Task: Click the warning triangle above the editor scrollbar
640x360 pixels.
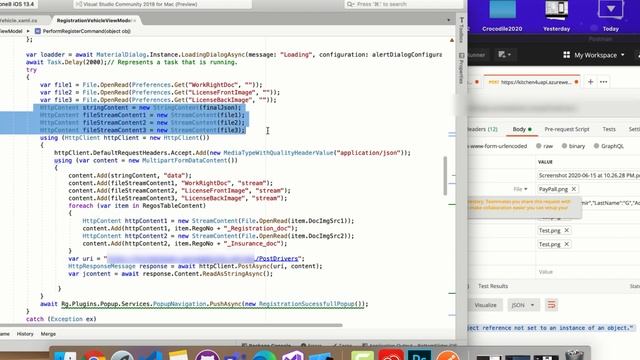Action: [x=452, y=40]
